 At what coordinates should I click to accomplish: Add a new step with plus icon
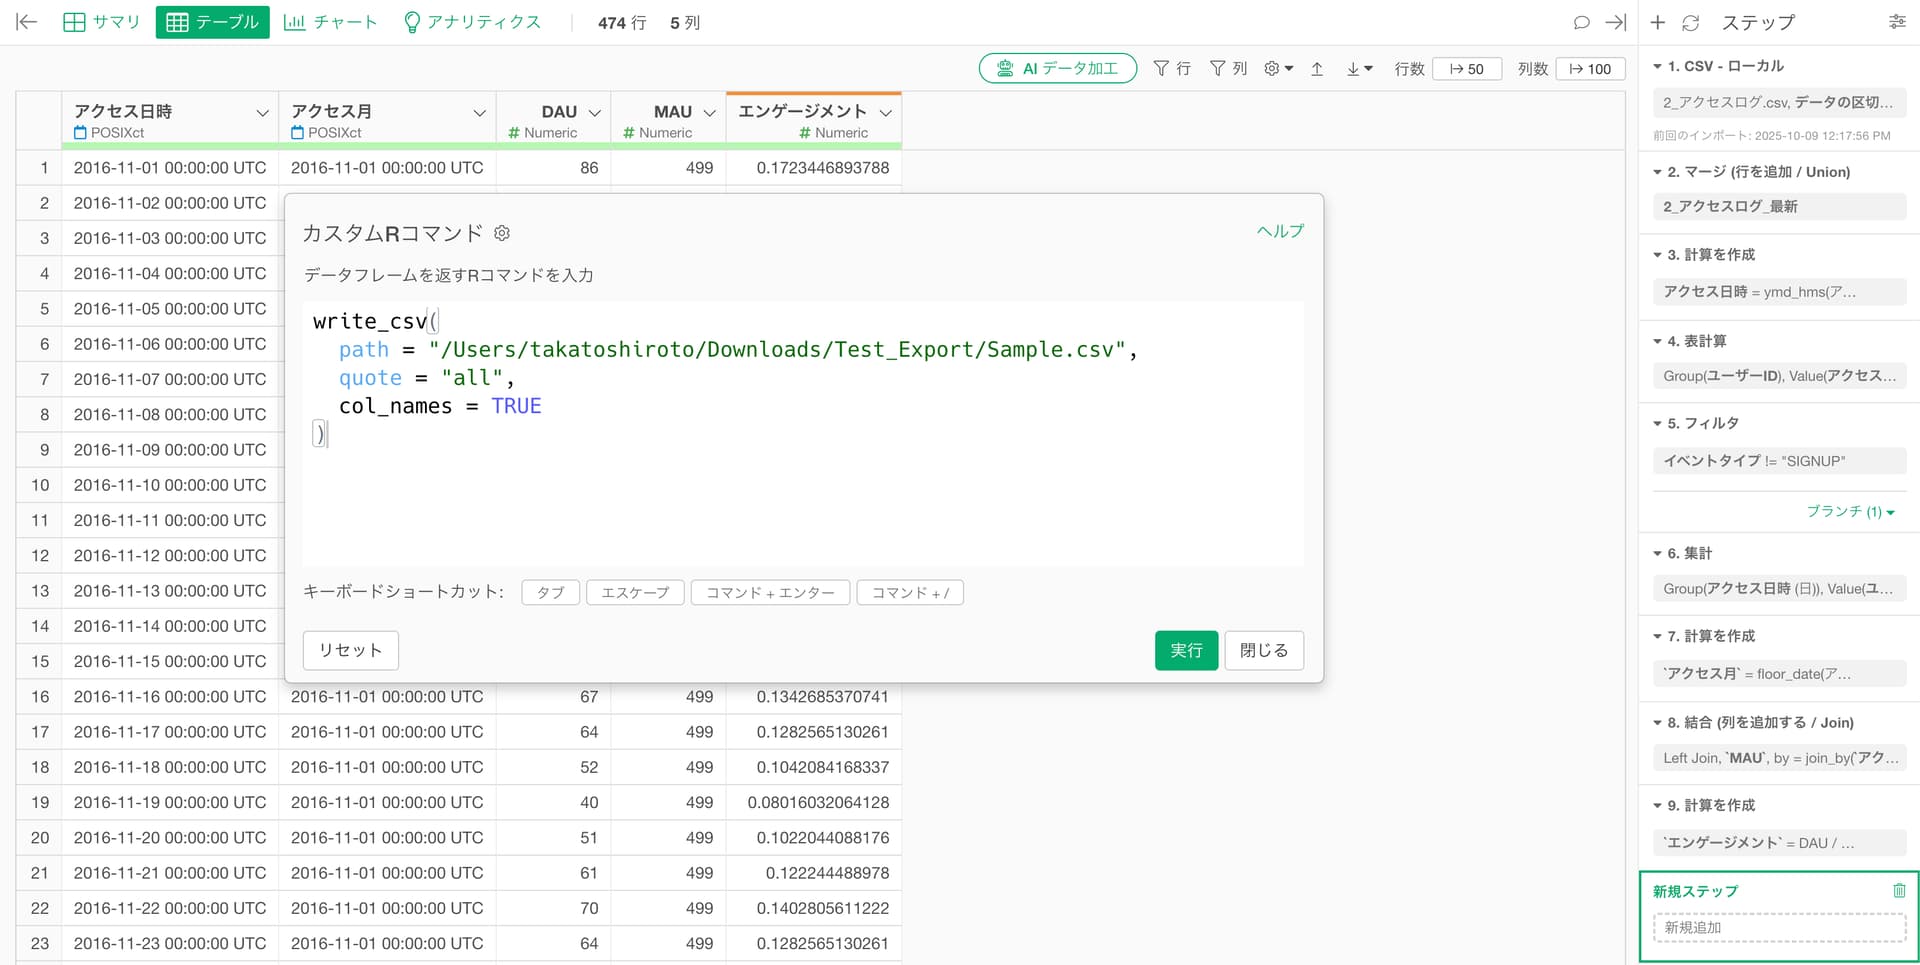click(x=1658, y=22)
